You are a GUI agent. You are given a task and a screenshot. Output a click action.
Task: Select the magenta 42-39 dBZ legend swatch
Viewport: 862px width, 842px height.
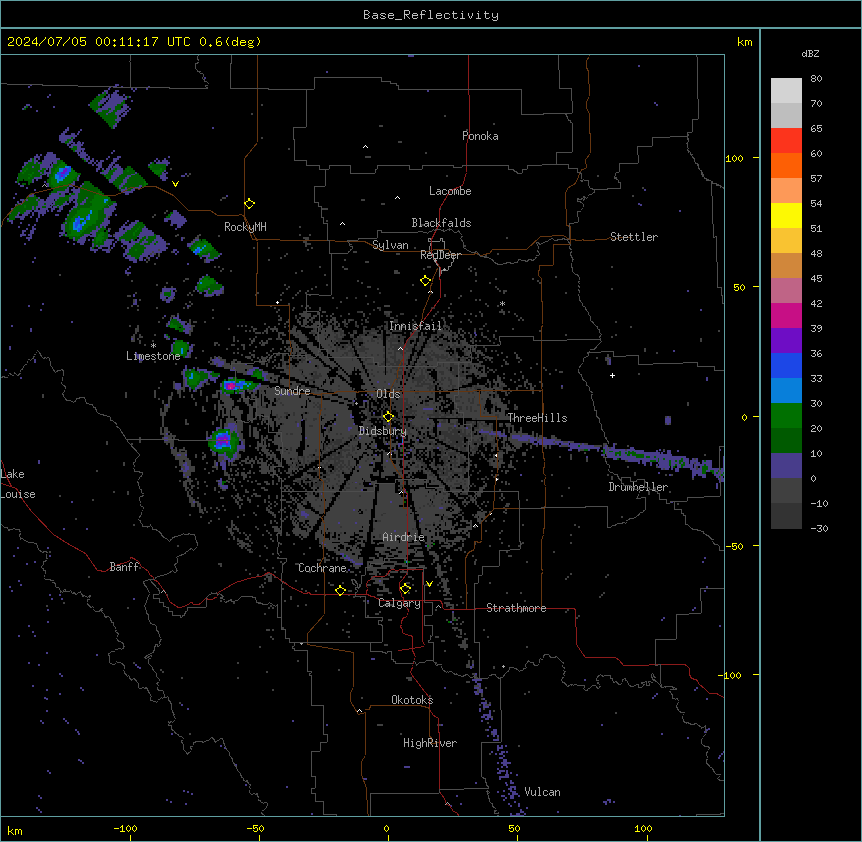pyautogui.click(x=786, y=315)
